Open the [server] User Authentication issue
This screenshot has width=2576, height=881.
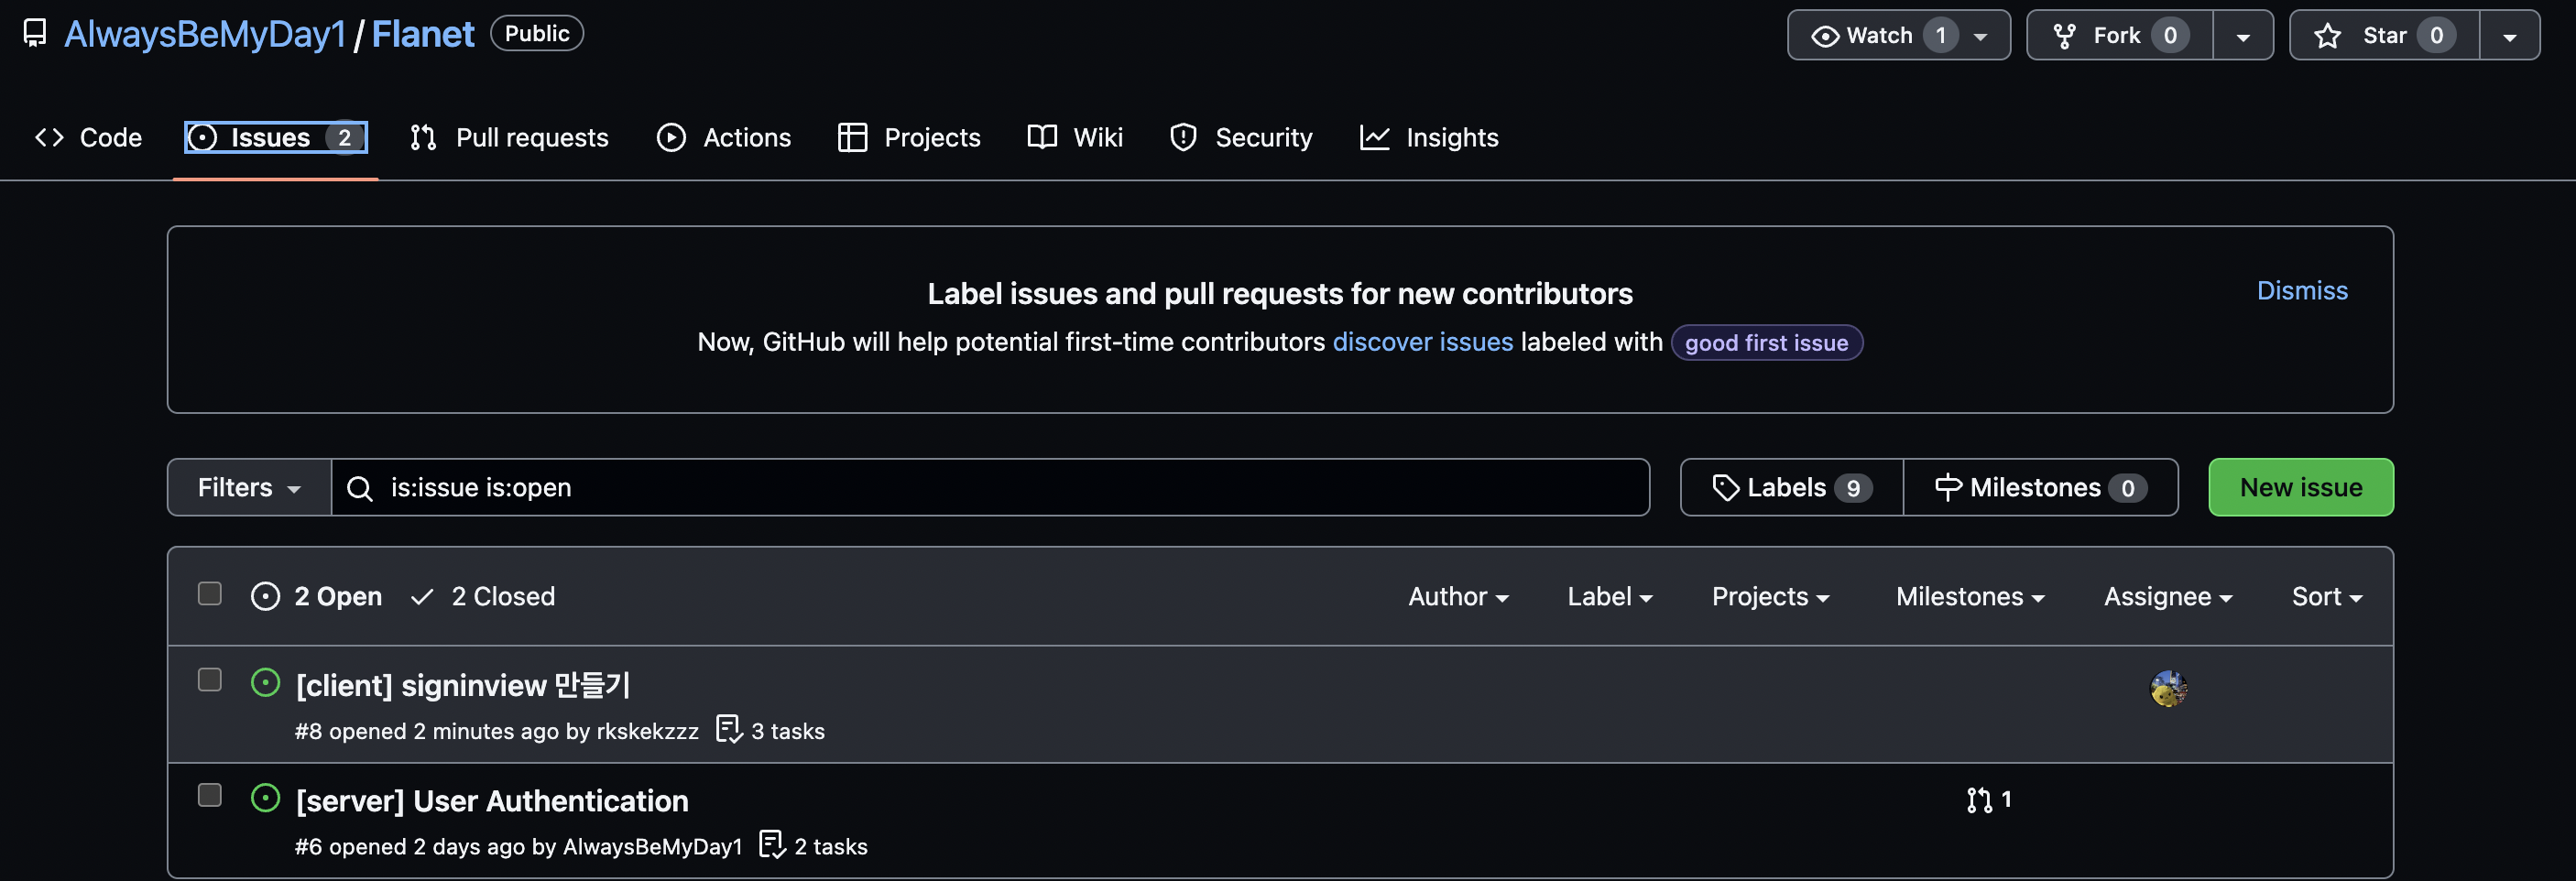click(x=492, y=801)
